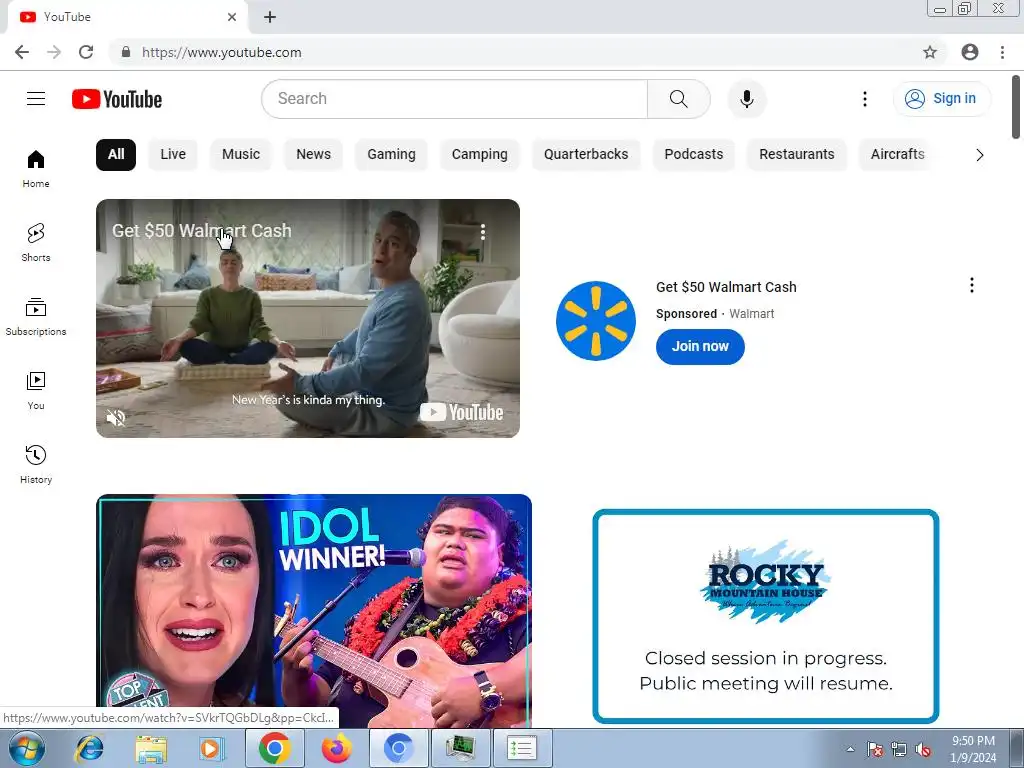
Task: Show hidden tray icons arrow
Action: pos(850,749)
